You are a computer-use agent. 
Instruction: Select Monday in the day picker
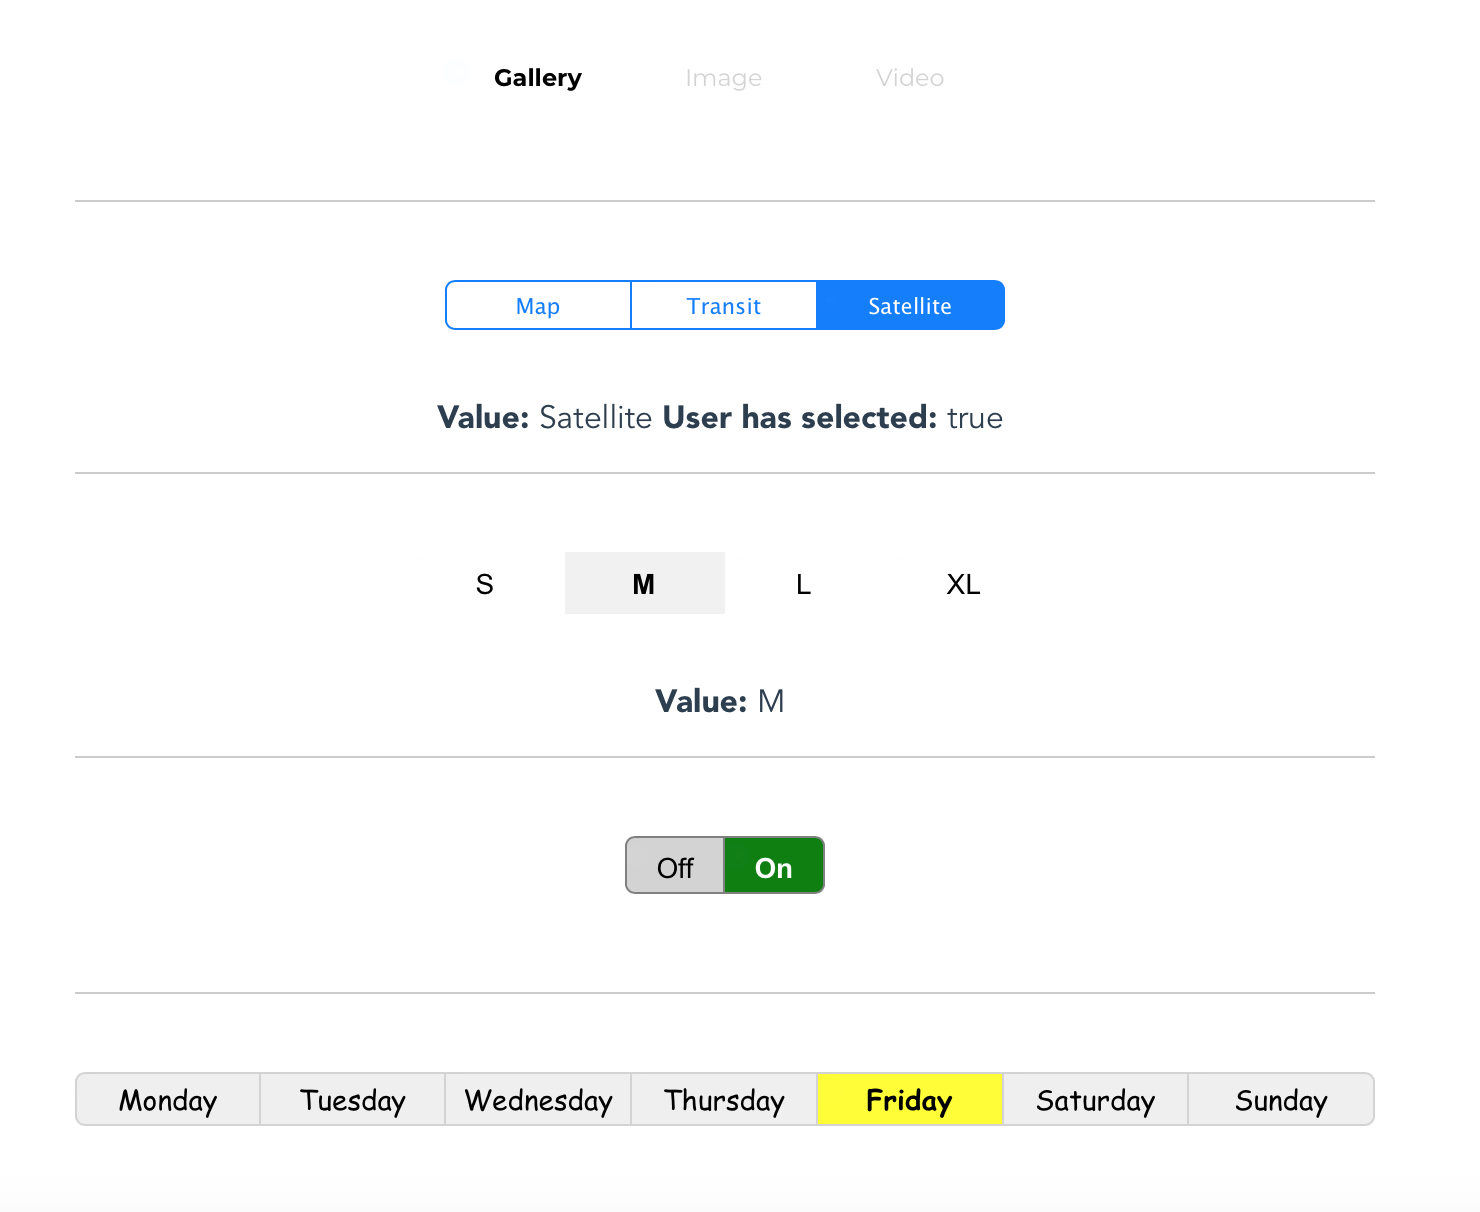pos(168,1100)
